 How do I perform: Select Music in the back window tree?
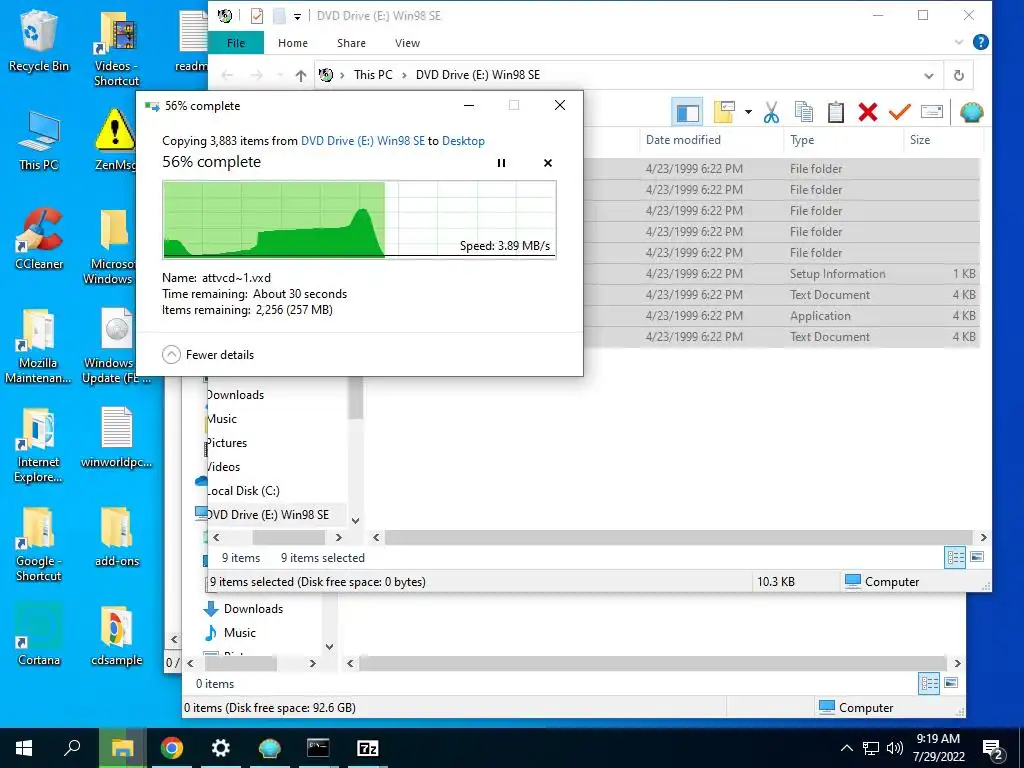[x=231, y=633]
